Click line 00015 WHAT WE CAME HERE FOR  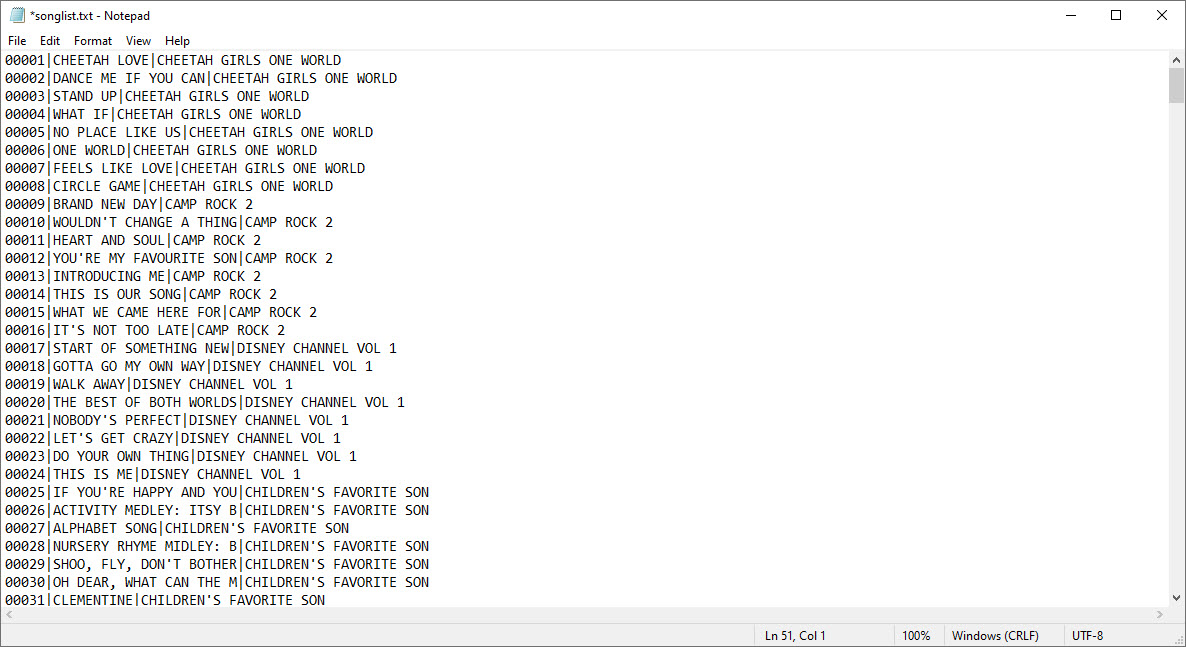pos(161,313)
